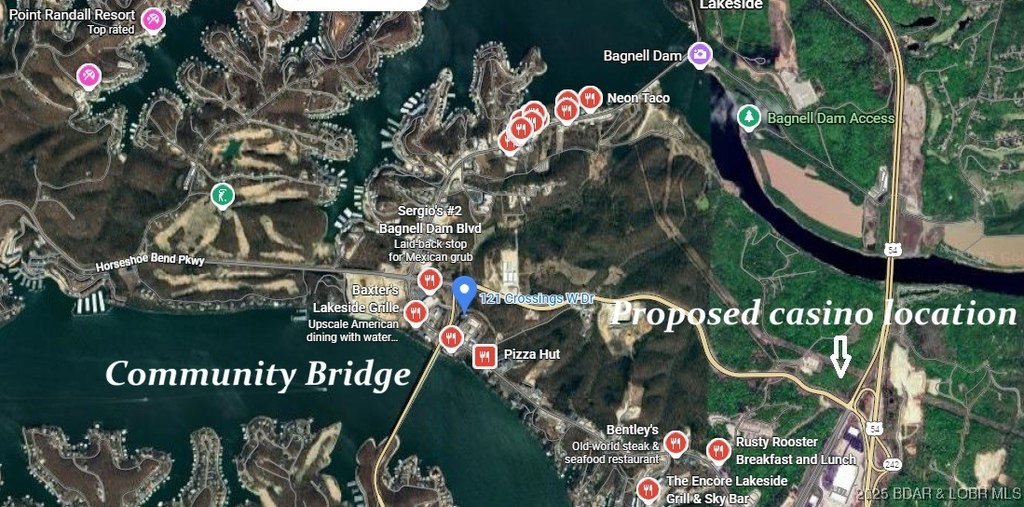Click the Highway 54 shield near the river
The image size is (1024, 507).
(893, 249)
